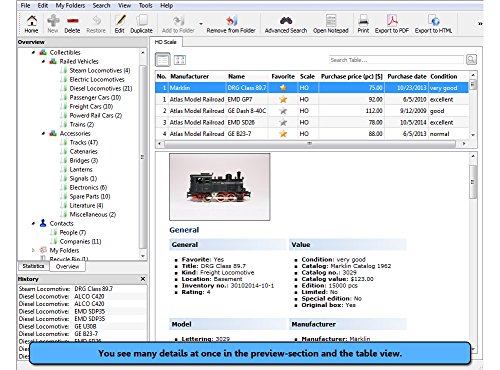Image resolution: width=500 pixels, height=370 pixels.
Task: Open the Edit menu
Action: click(x=43, y=6)
